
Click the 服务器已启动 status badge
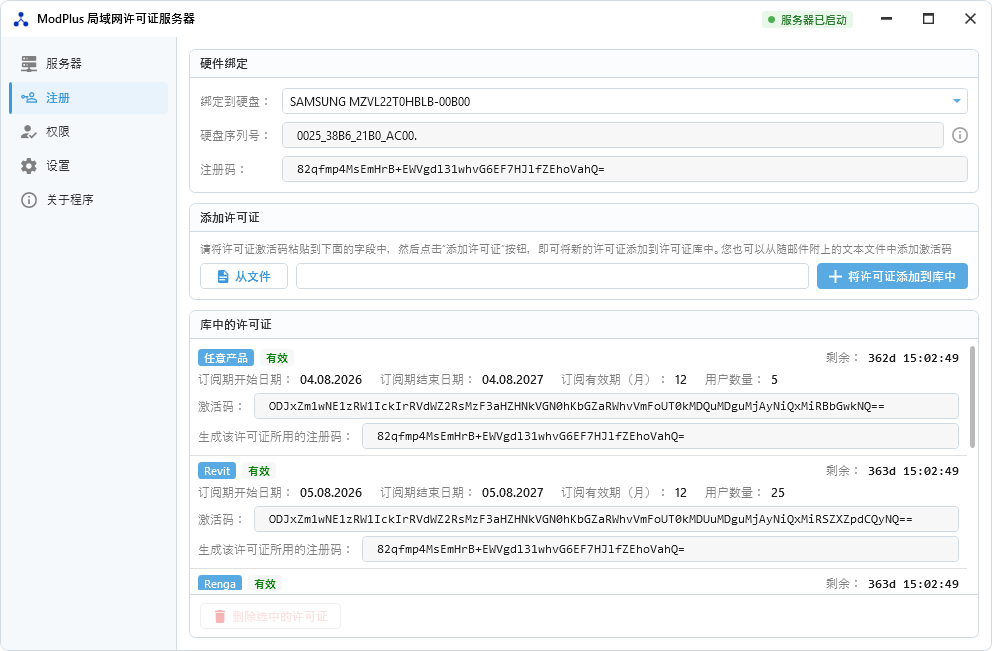pos(807,20)
